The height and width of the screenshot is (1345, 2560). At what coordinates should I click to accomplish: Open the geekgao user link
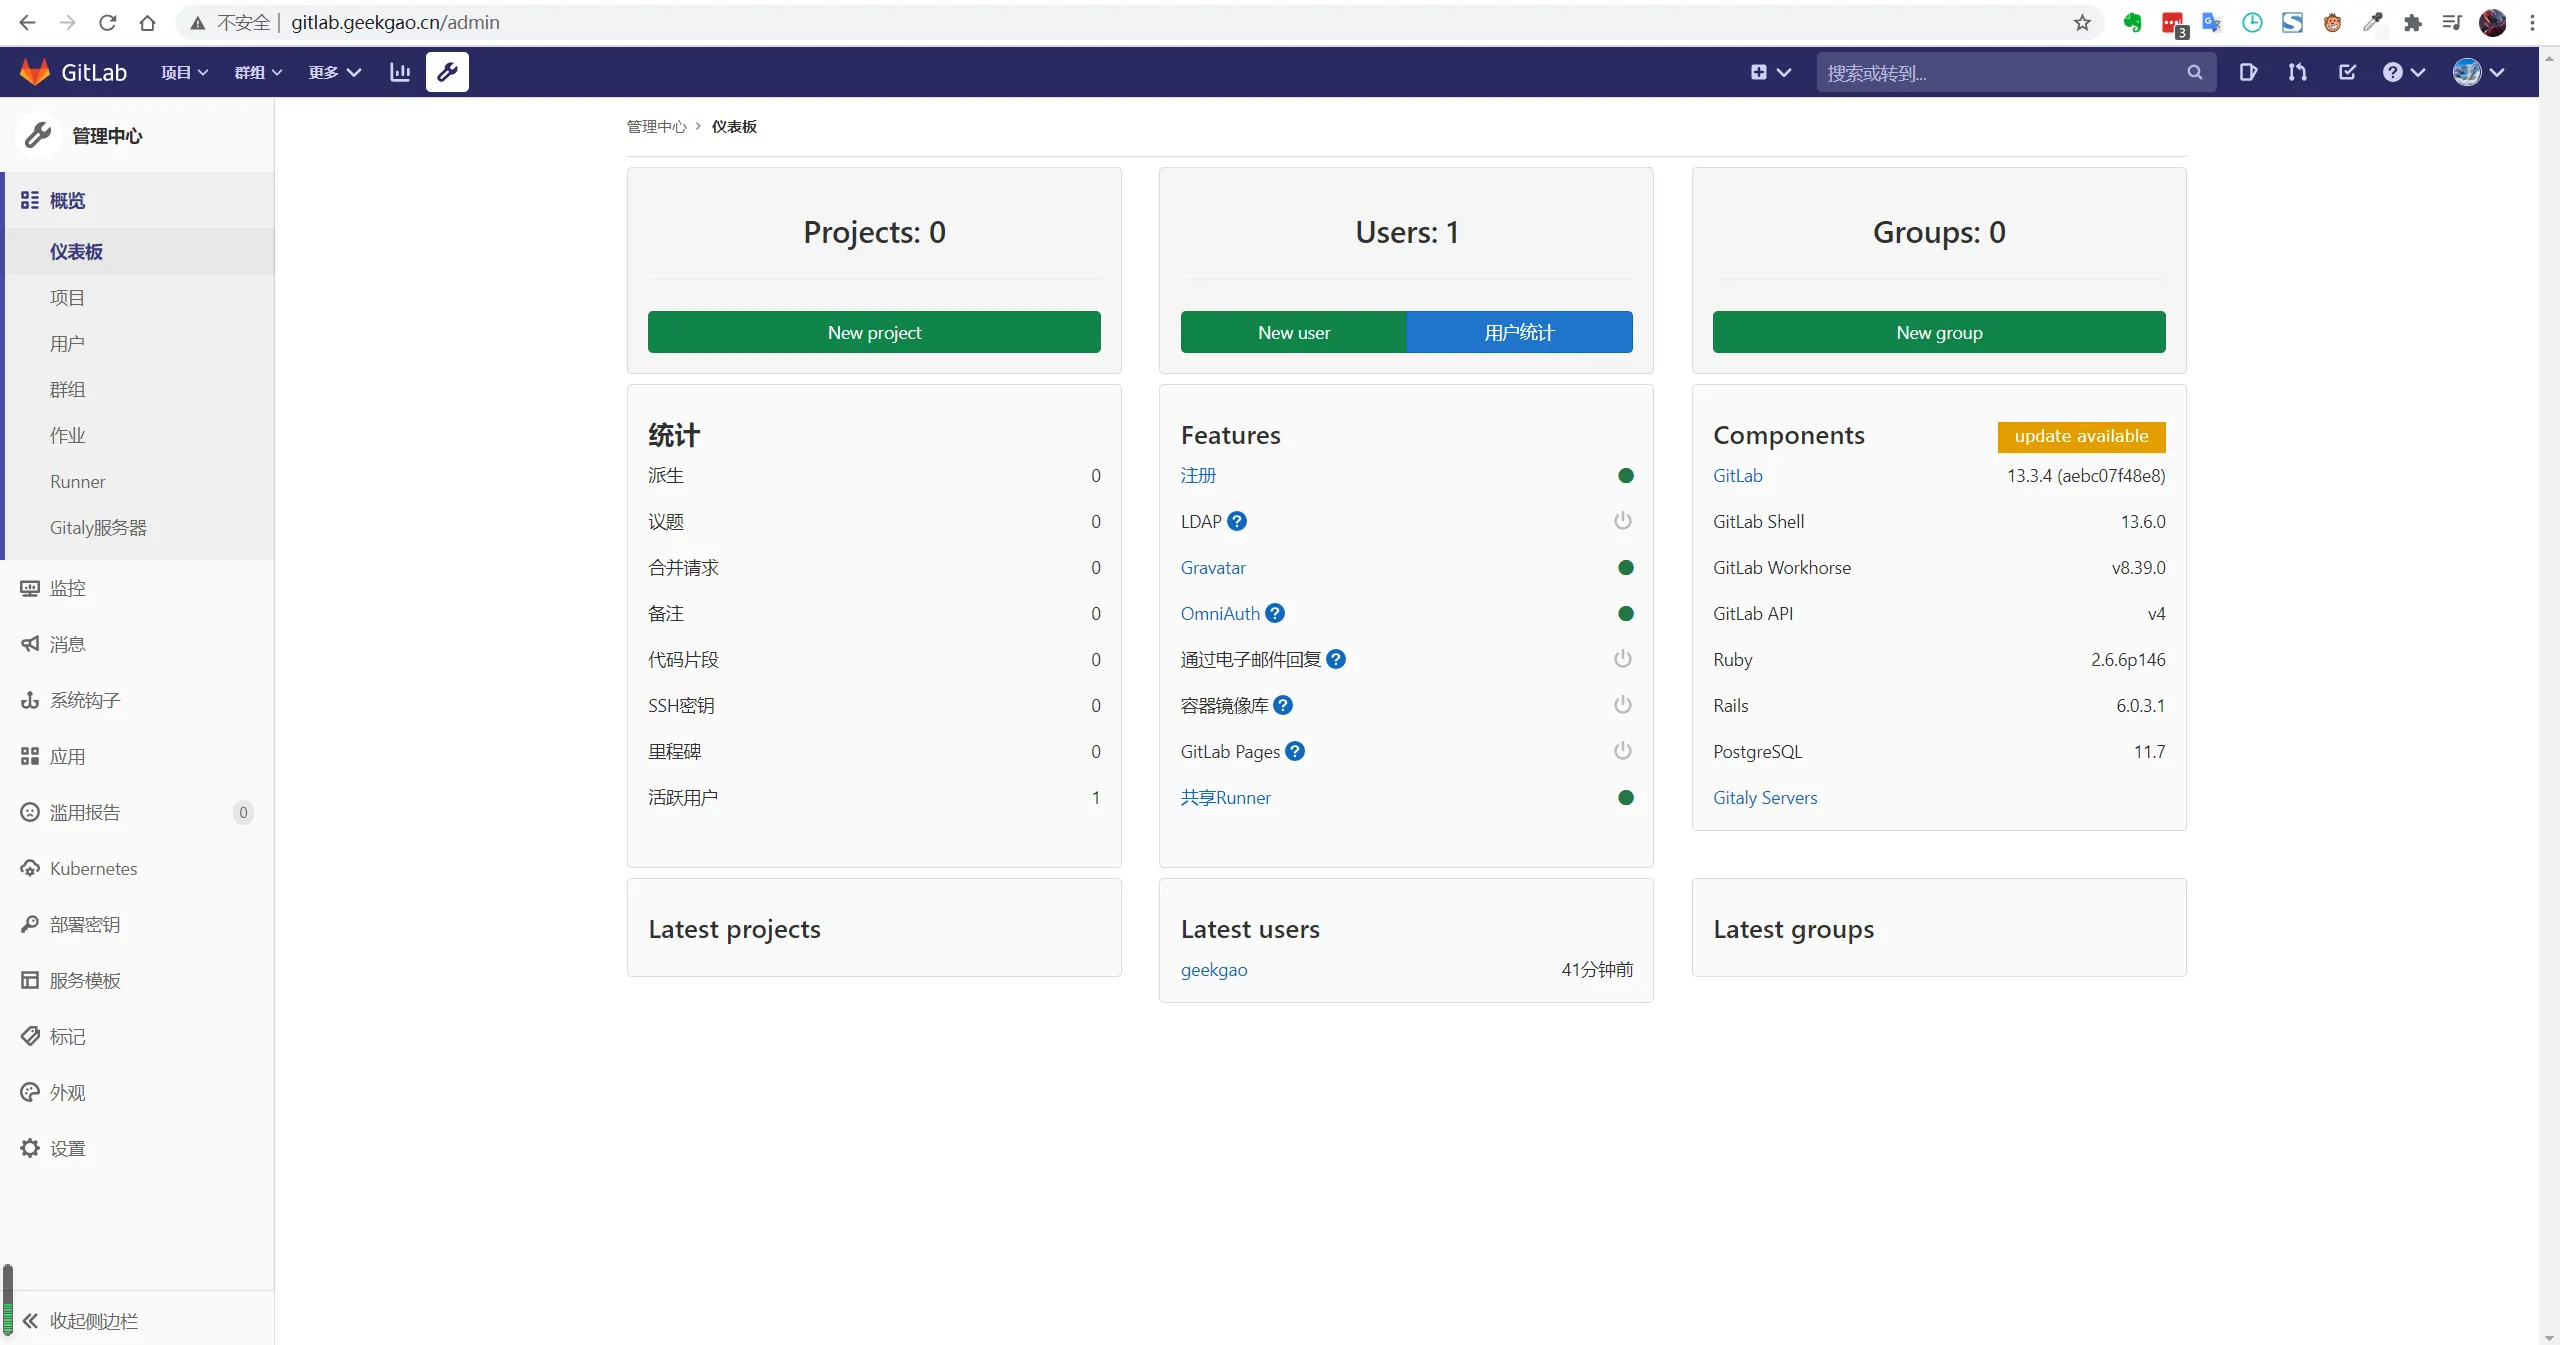(x=1214, y=969)
